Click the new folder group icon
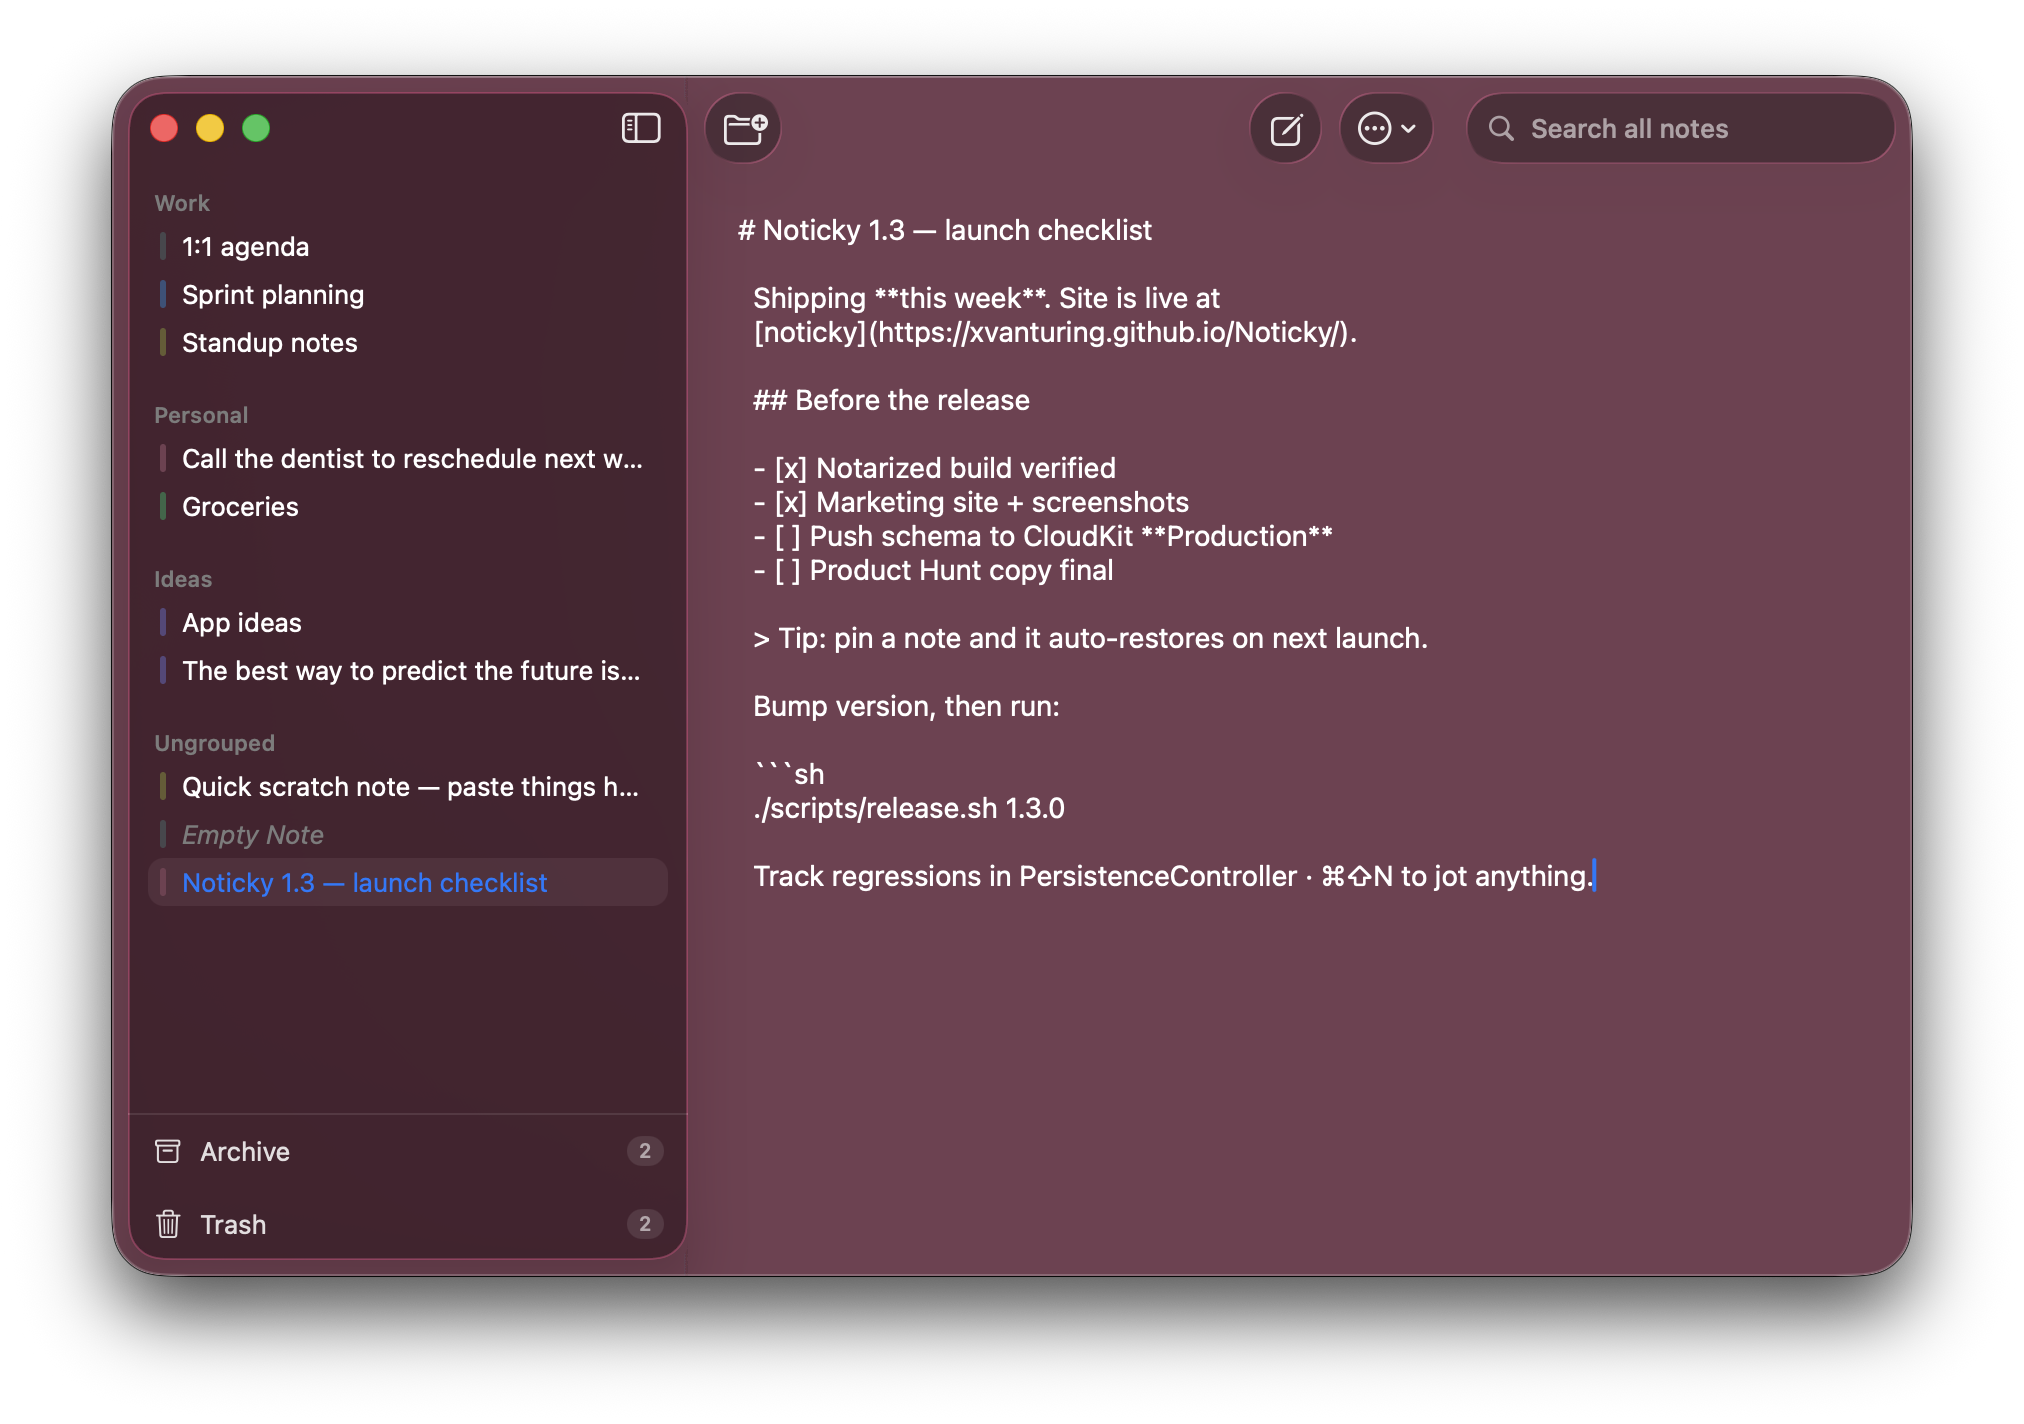The image size is (2024, 1424). [x=744, y=128]
